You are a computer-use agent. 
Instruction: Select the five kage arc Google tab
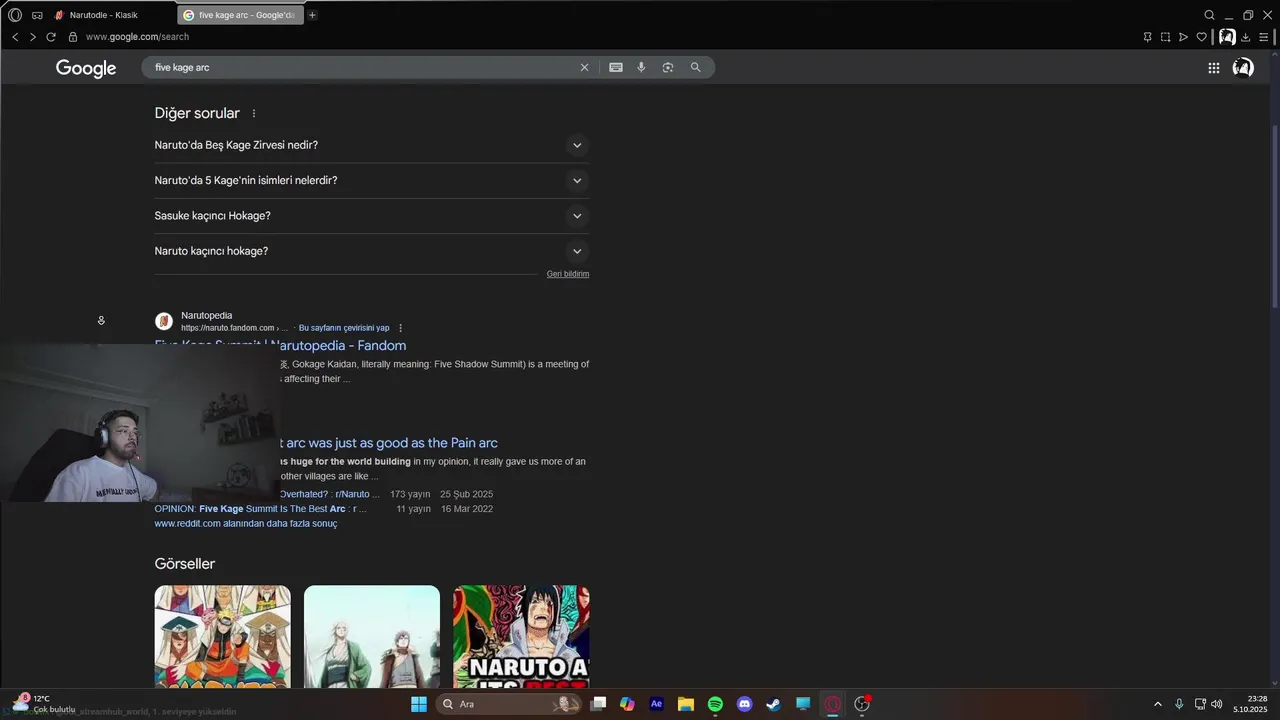click(240, 15)
